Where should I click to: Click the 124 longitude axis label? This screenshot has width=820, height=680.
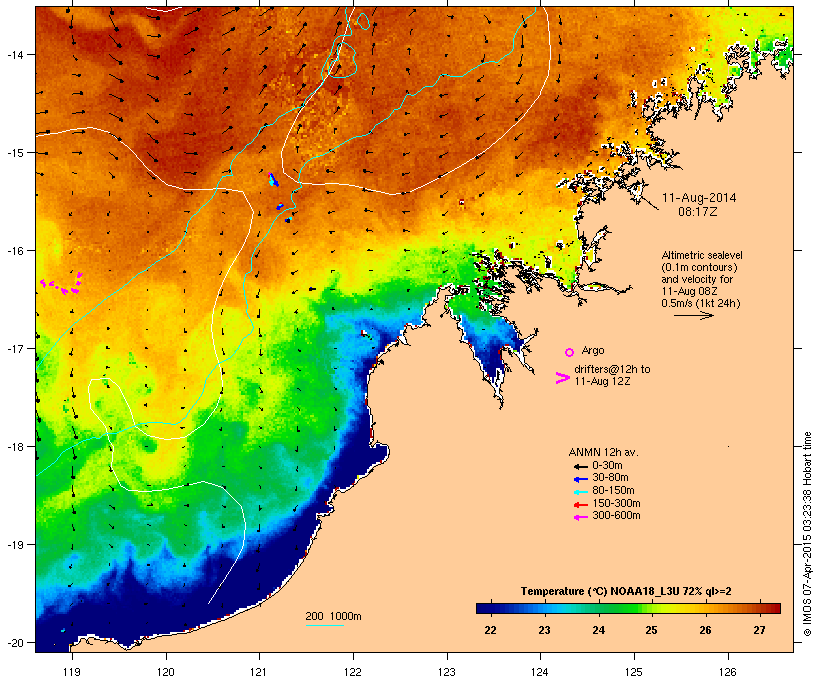pos(540,672)
